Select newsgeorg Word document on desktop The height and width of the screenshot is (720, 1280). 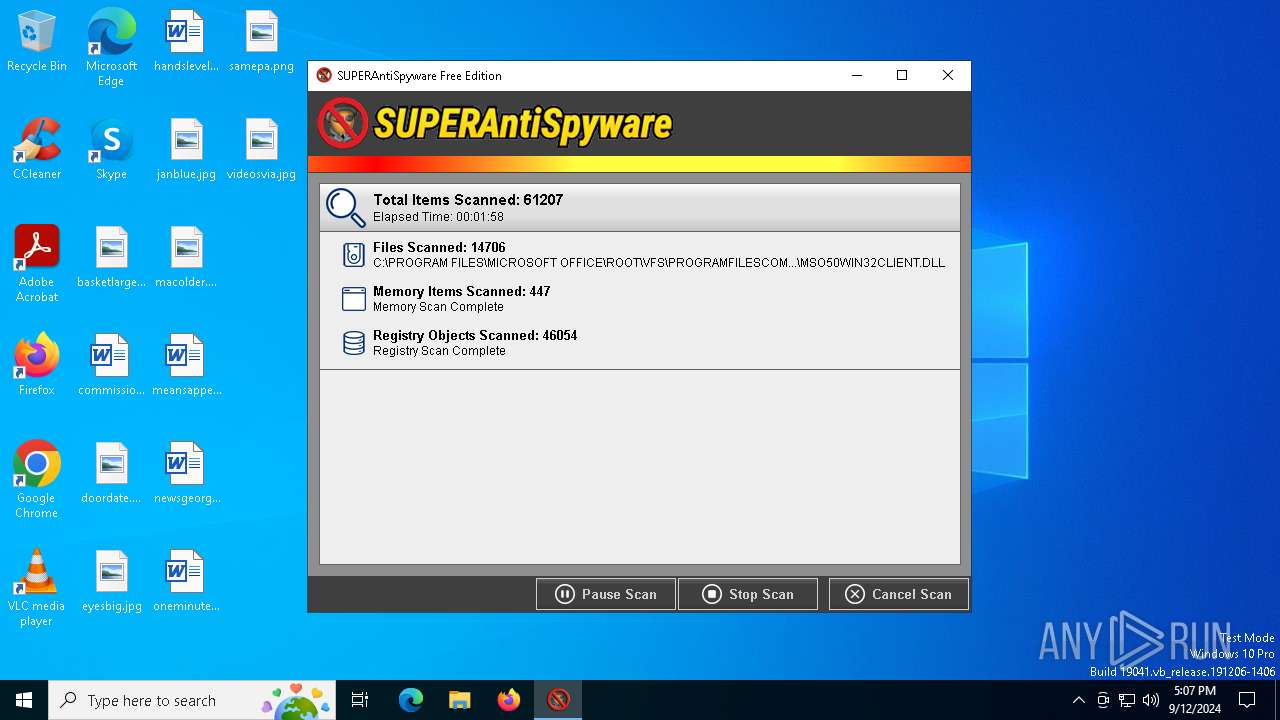point(186,474)
